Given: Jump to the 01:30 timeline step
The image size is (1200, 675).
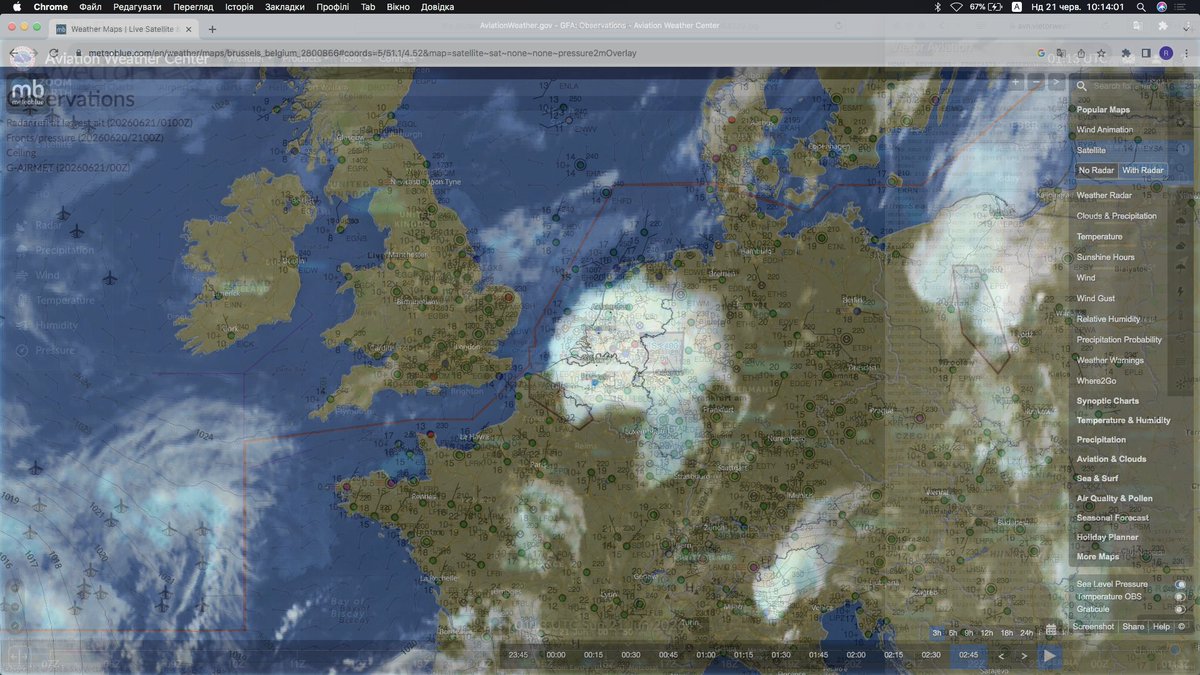Looking at the screenshot, I should click(781, 655).
